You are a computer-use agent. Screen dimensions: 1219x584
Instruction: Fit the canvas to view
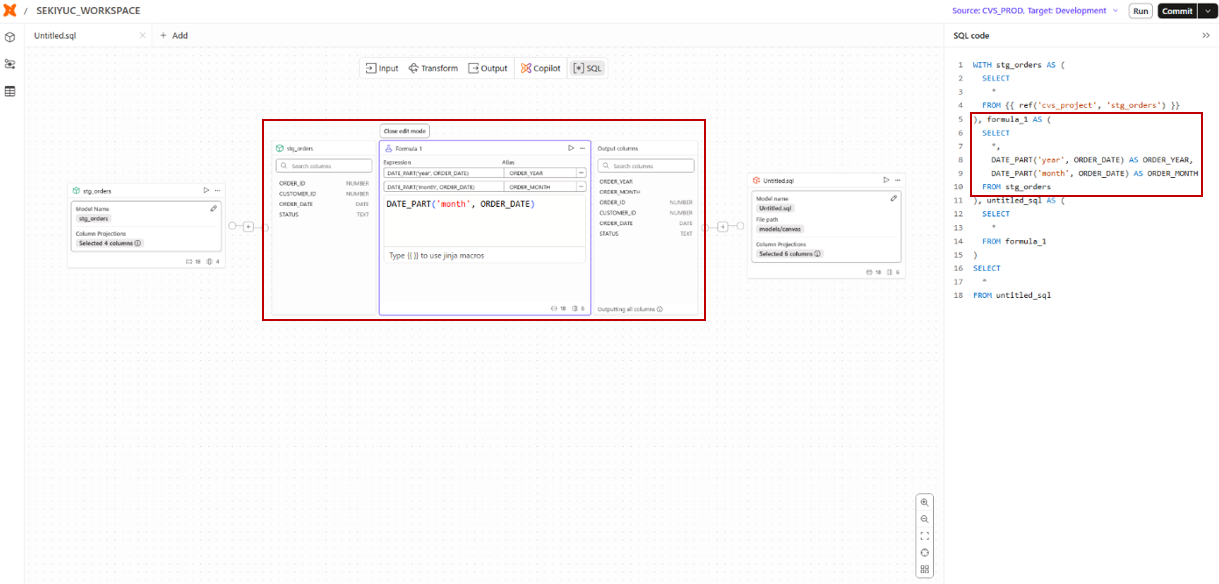tap(925, 536)
